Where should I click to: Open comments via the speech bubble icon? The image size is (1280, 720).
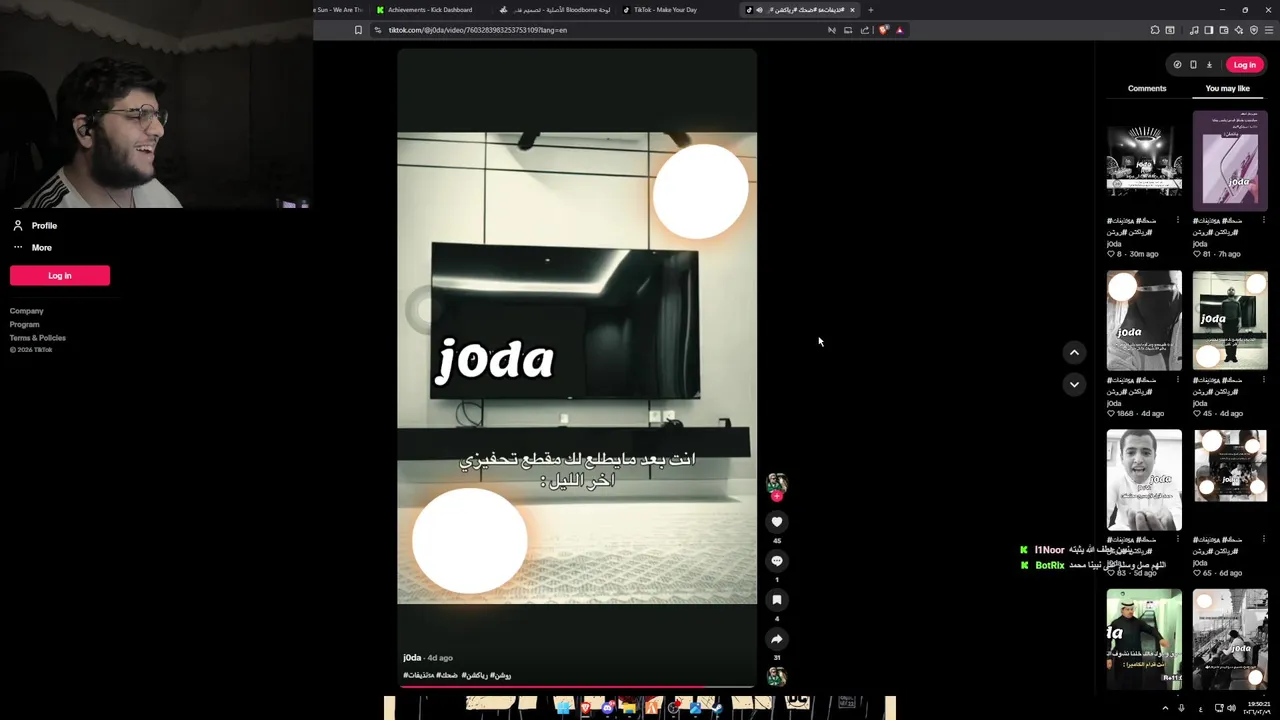tap(777, 561)
